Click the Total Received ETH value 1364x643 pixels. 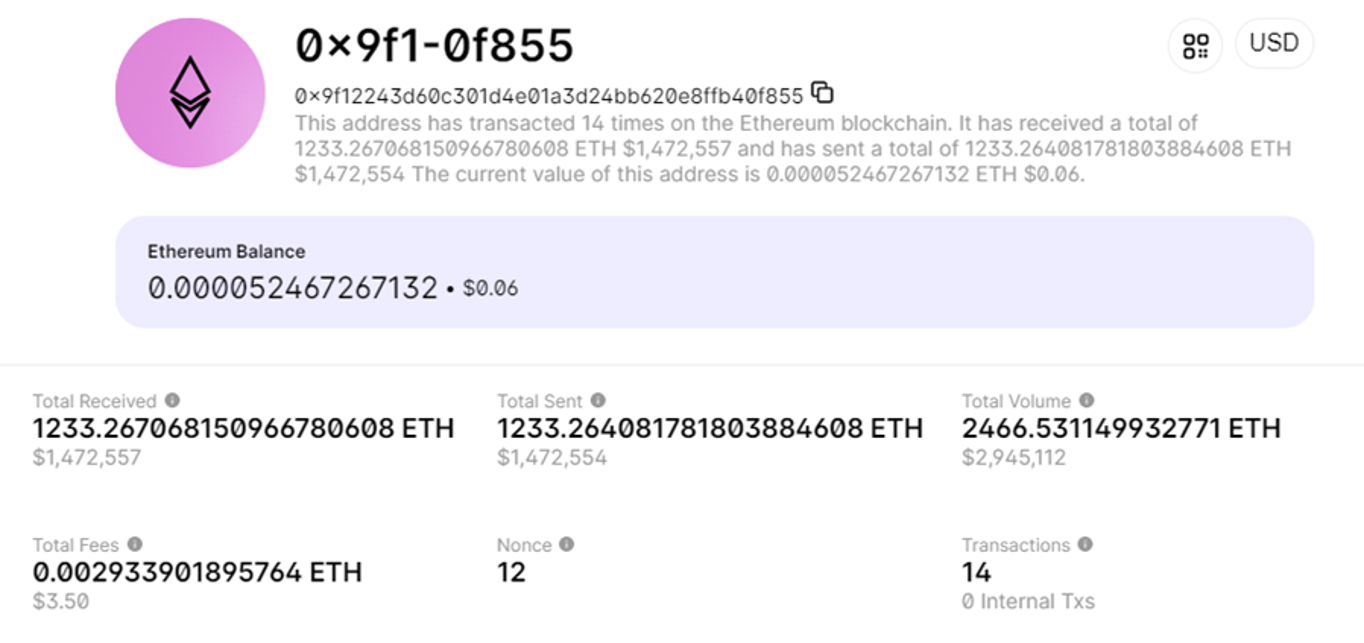243,429
